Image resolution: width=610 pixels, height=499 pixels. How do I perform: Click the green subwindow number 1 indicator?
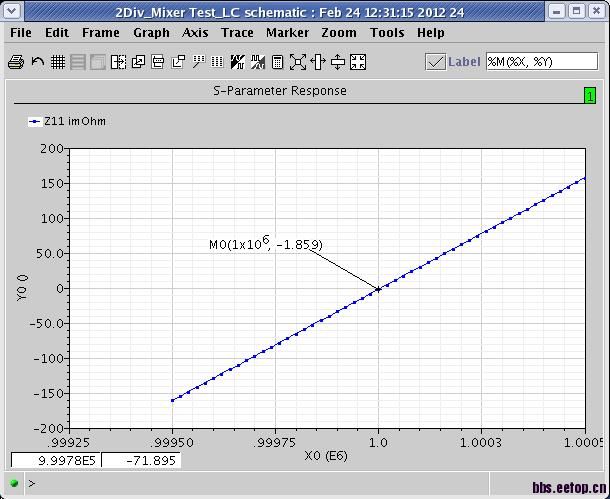coord(590,95)
